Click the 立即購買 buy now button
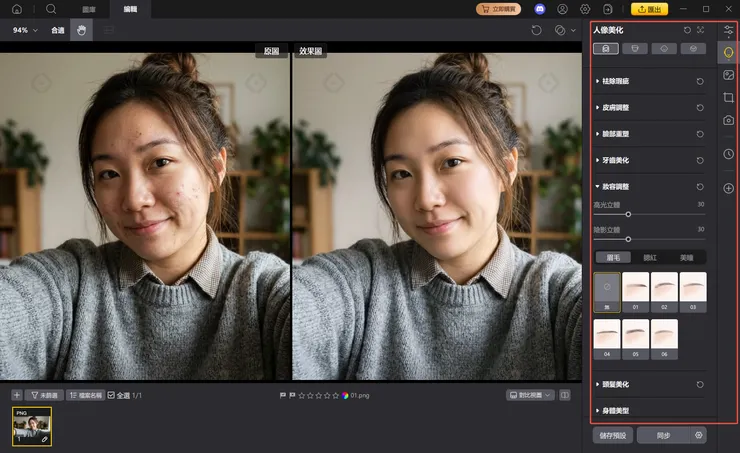The height and width of the screenshot is (453, 740). click(498, 9)
